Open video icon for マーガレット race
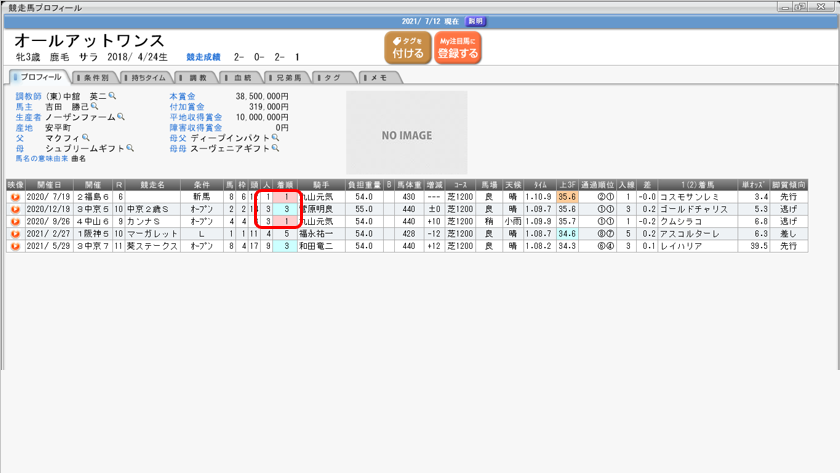This screenshot has height=473, width=840. [15, 234]
